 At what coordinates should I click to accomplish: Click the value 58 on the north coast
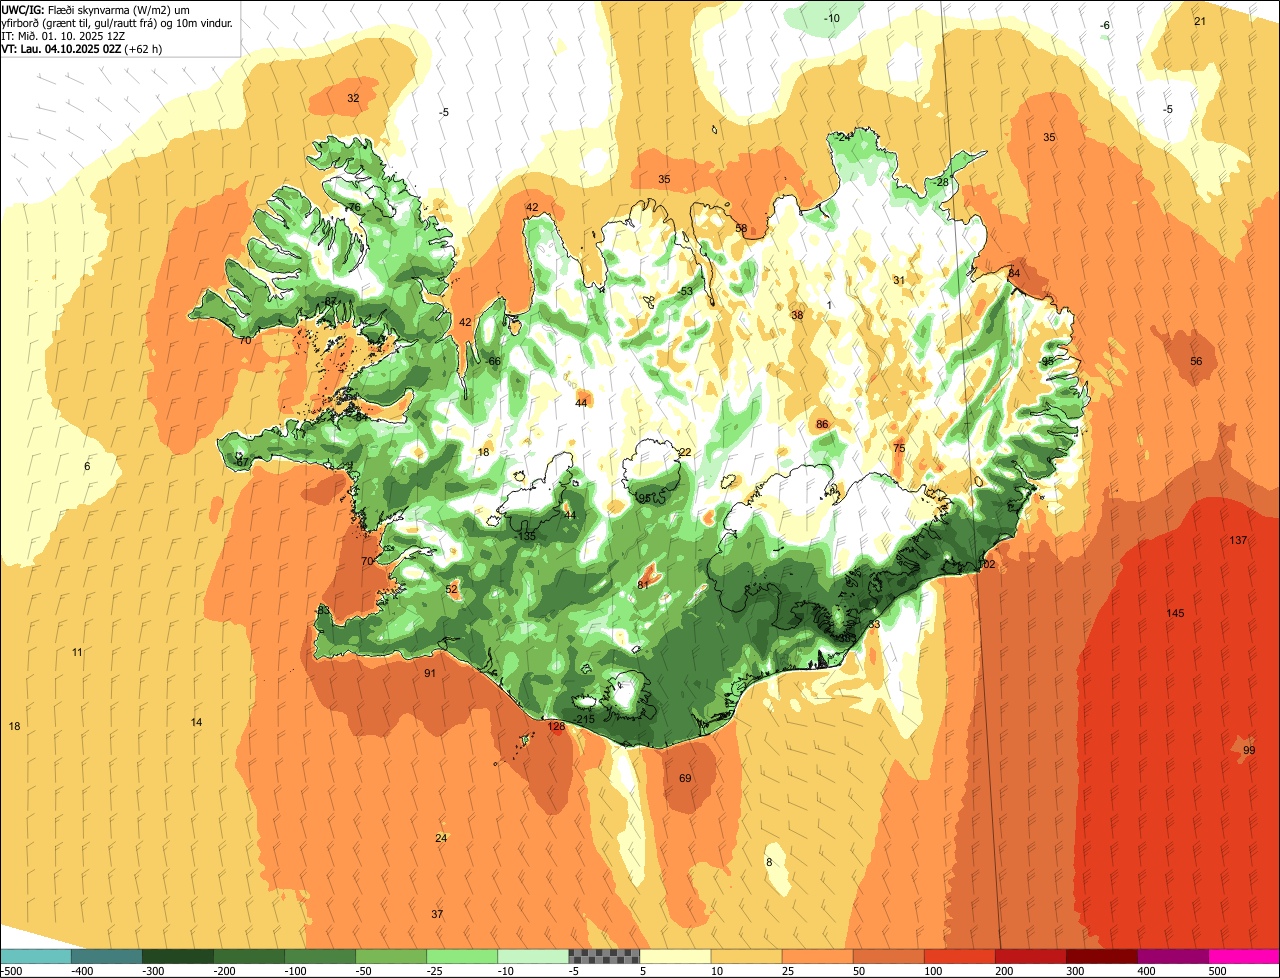pos(741,228)
